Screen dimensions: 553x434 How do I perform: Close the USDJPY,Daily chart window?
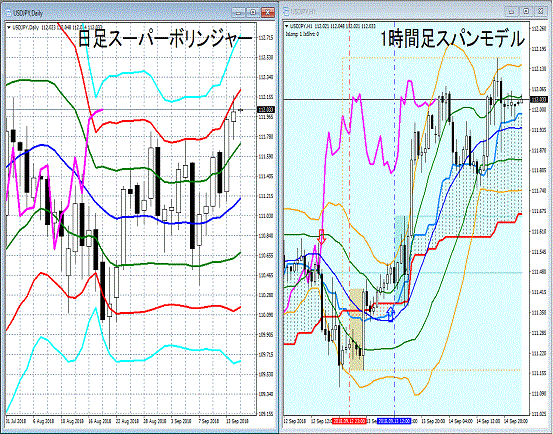coord(268,13)
